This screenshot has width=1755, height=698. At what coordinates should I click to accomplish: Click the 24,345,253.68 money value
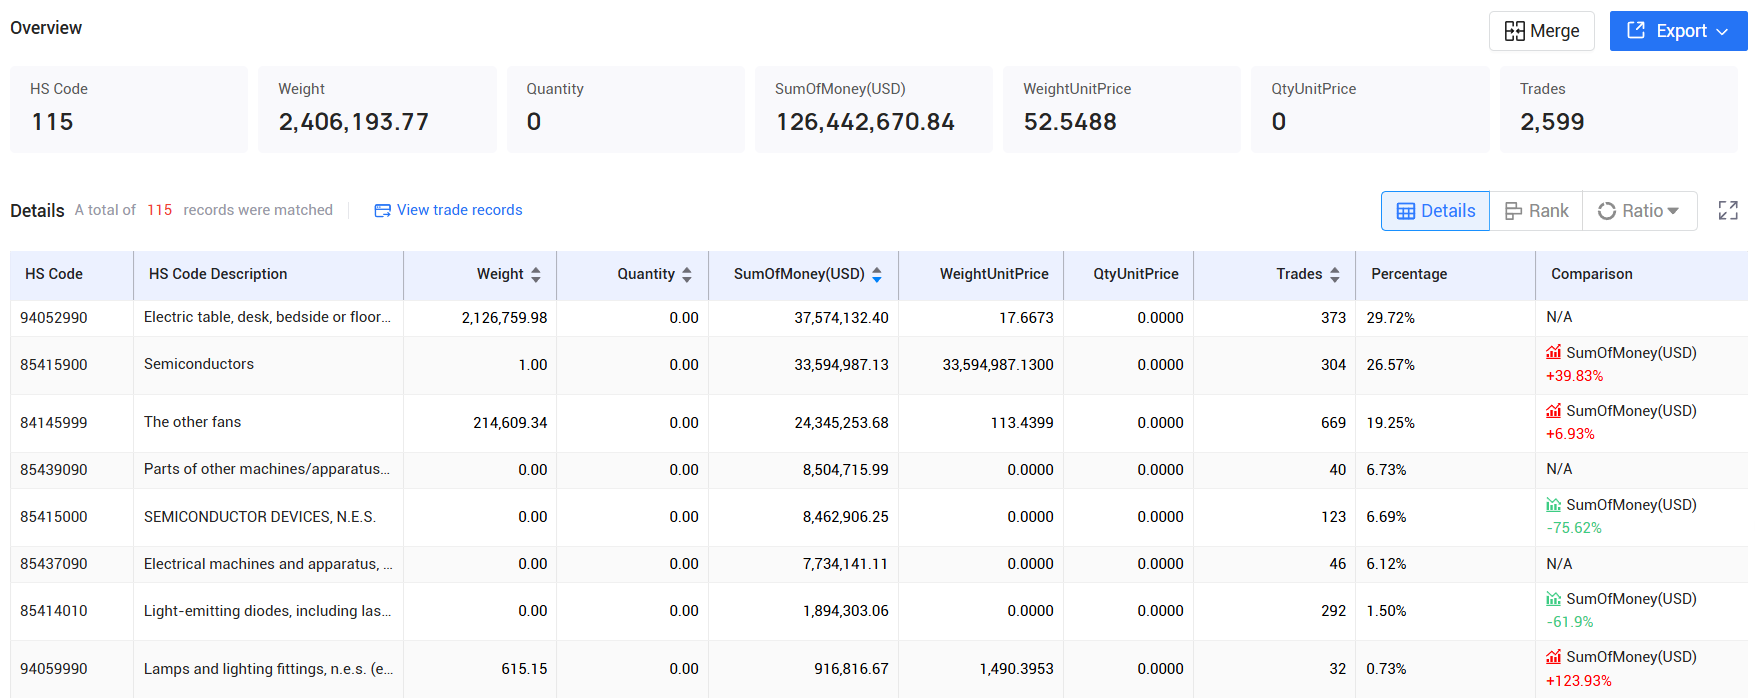pos(842,423)
